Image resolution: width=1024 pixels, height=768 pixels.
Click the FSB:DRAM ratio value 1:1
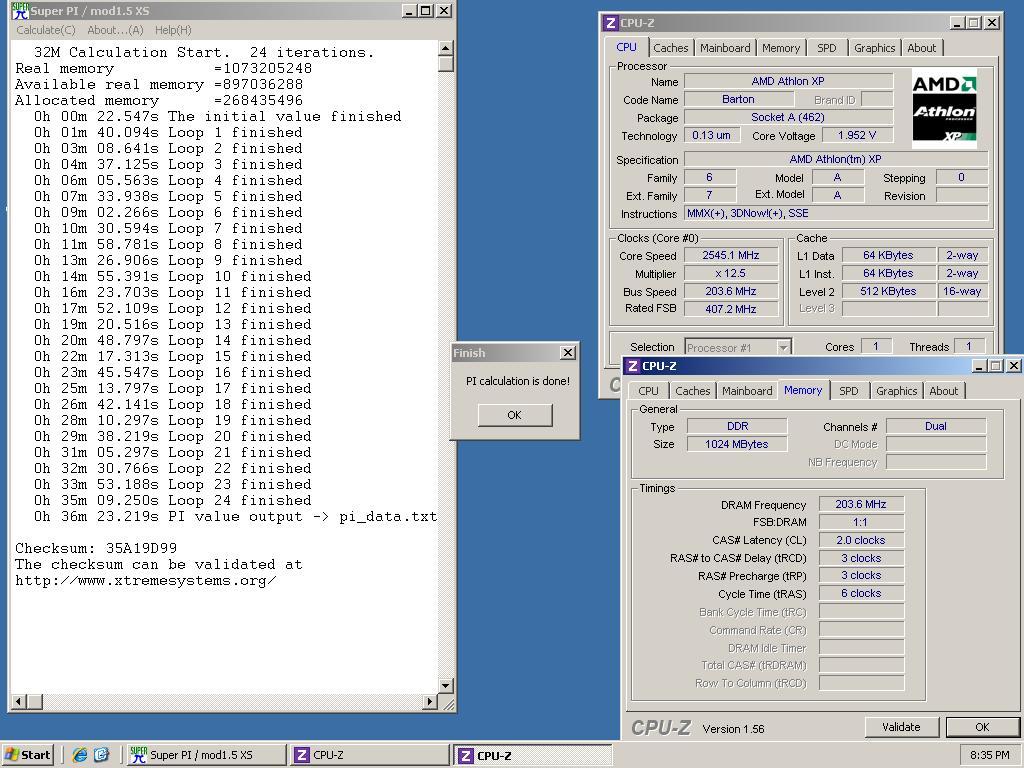point(861,522)
